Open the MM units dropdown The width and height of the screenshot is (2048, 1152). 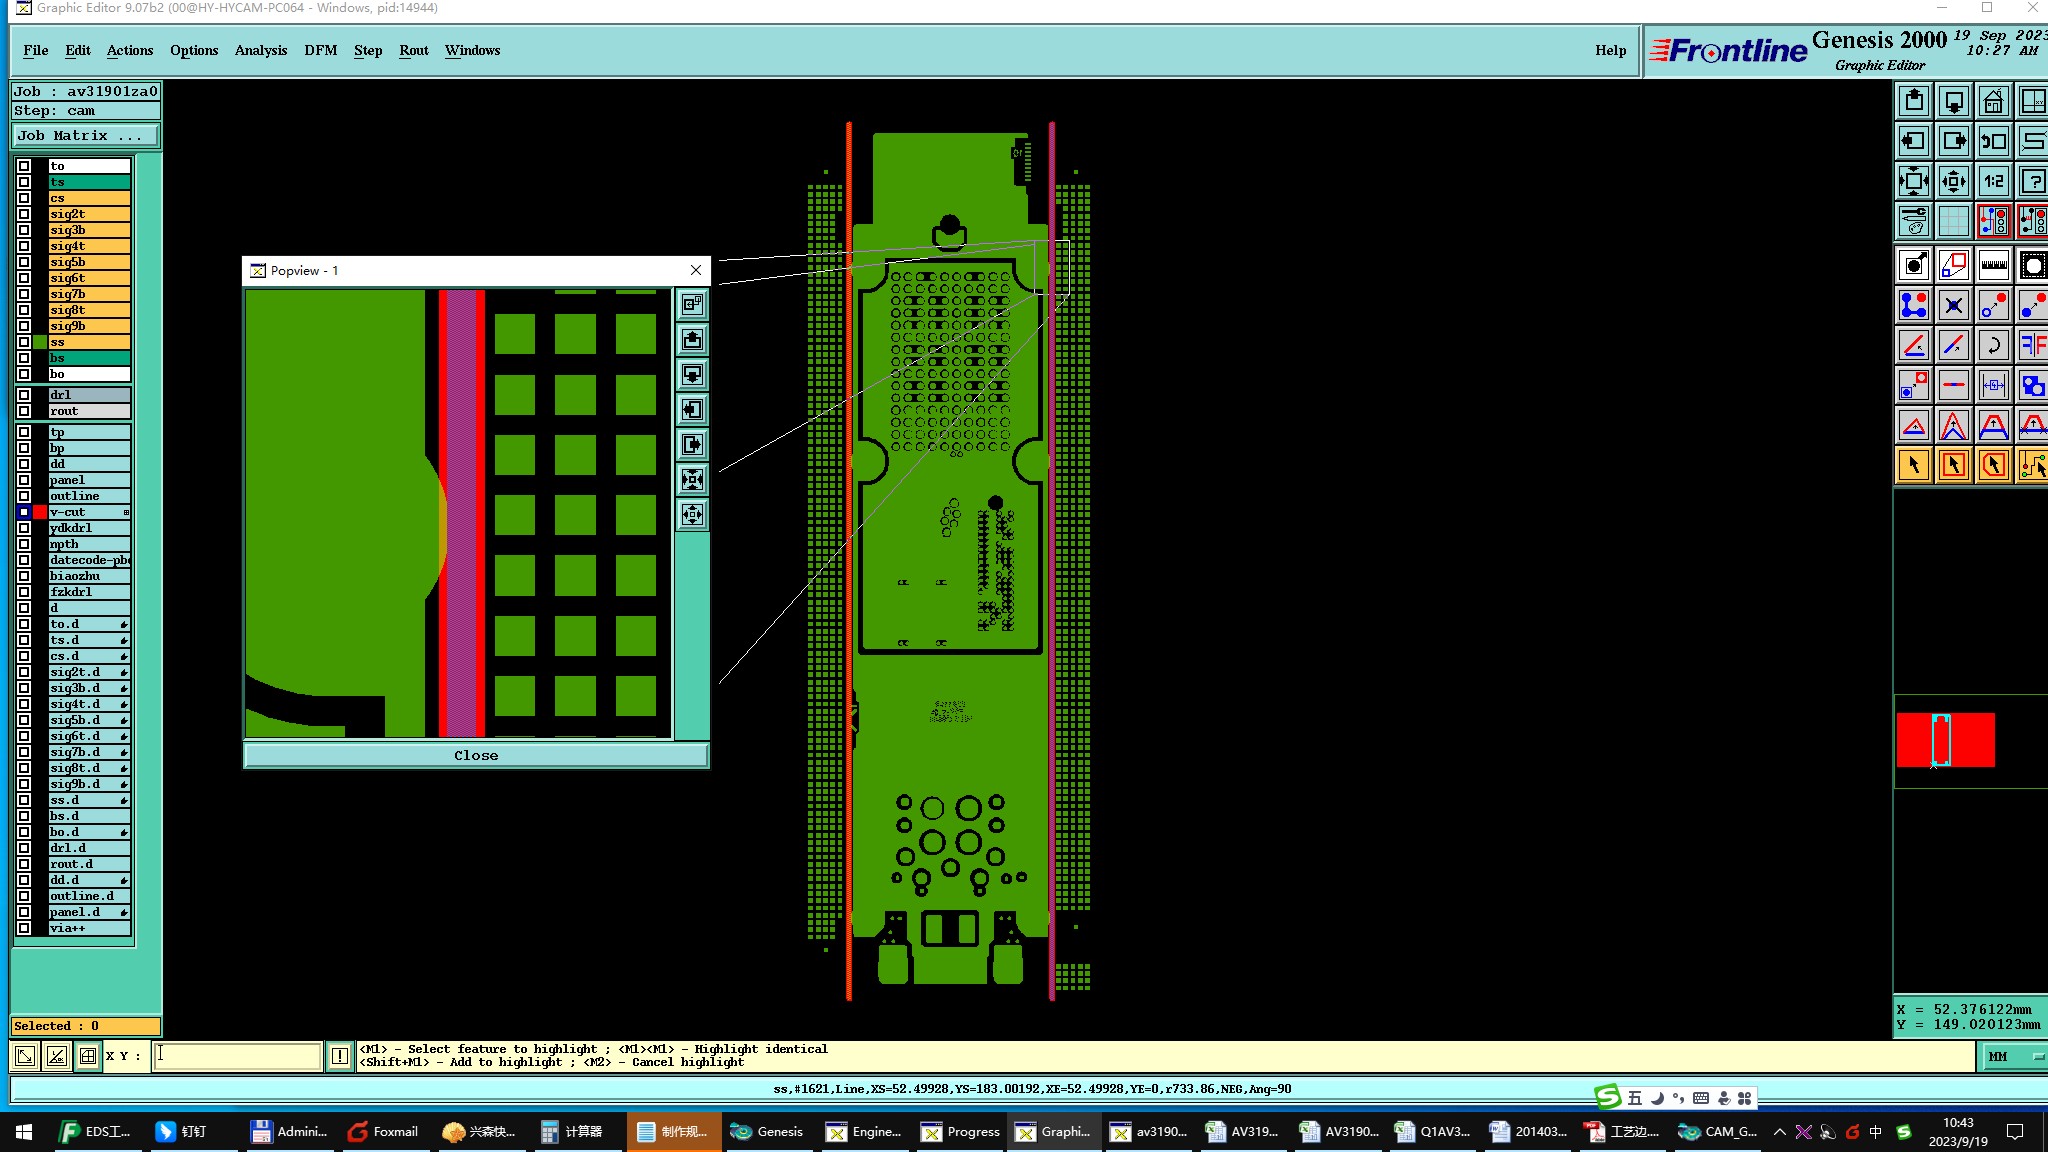click(2012, 1056)
